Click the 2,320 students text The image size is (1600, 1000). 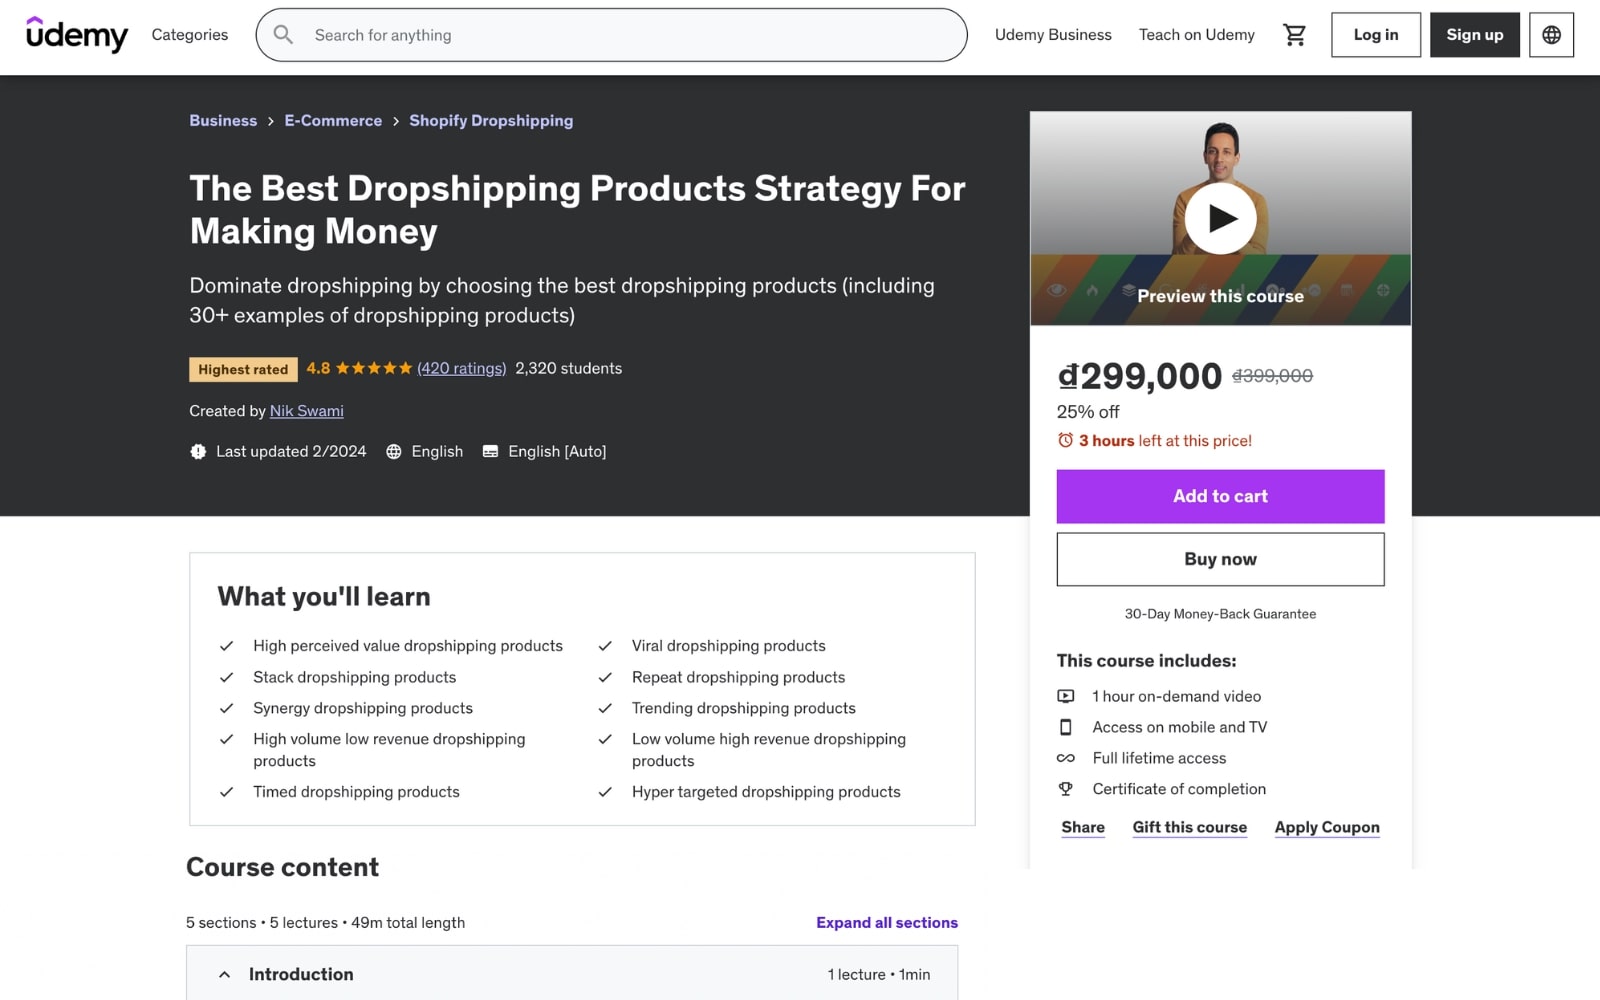click(x=569, y=368)
